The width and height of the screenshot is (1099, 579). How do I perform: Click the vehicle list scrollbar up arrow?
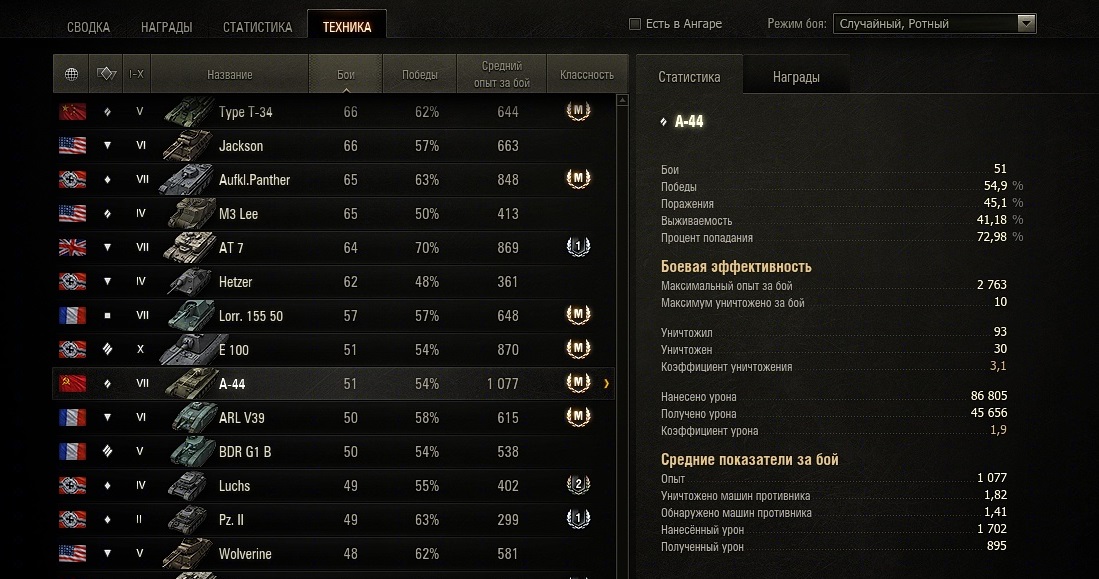[x=623, y=100]
